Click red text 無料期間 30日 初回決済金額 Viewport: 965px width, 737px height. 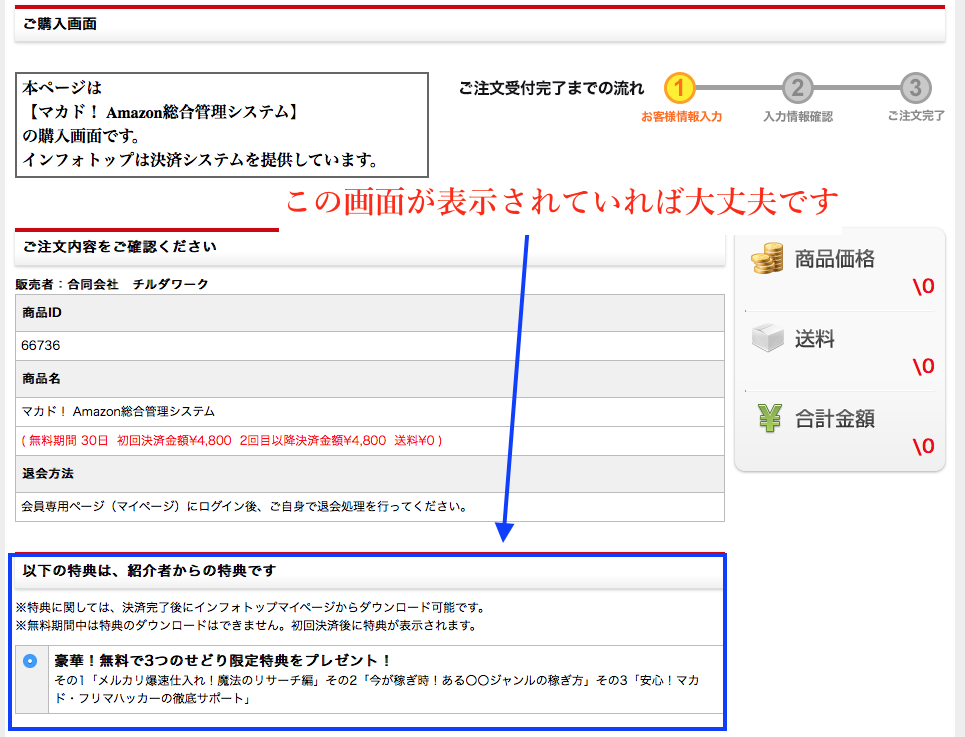[231, 440]
